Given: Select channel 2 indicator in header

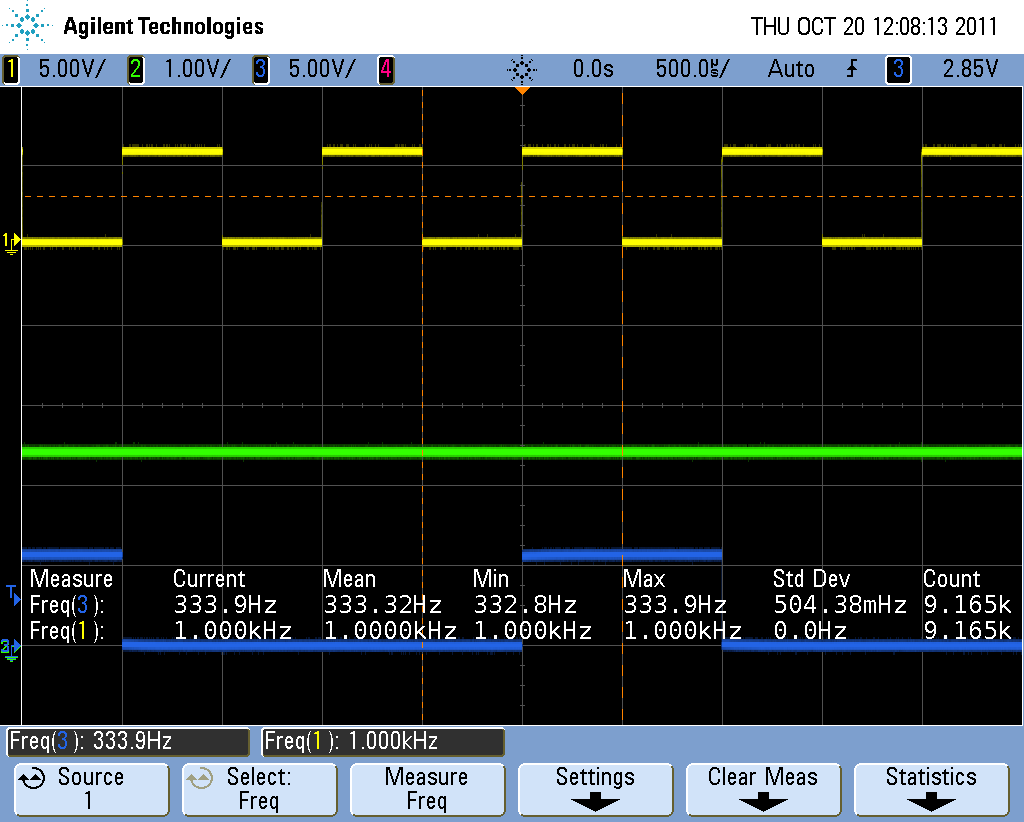Looking at the screenshot, I should click(135, 69).
